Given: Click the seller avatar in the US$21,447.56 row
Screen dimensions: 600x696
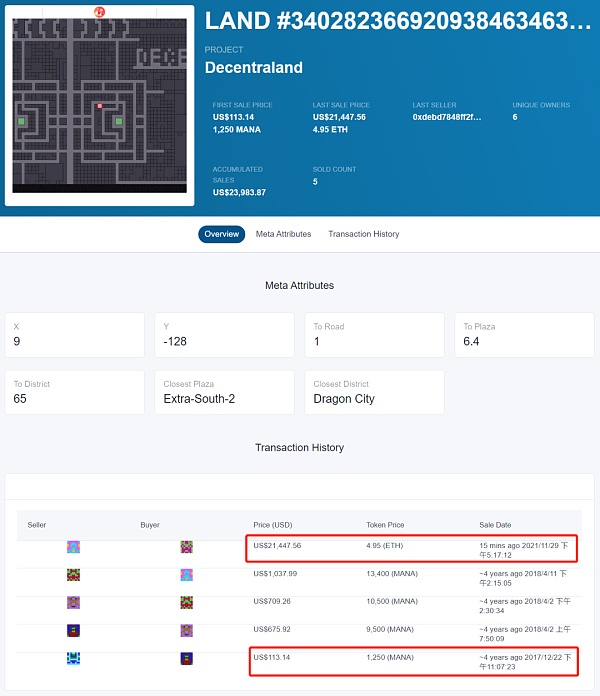Looking at the screenshot, I should point(73,547).
